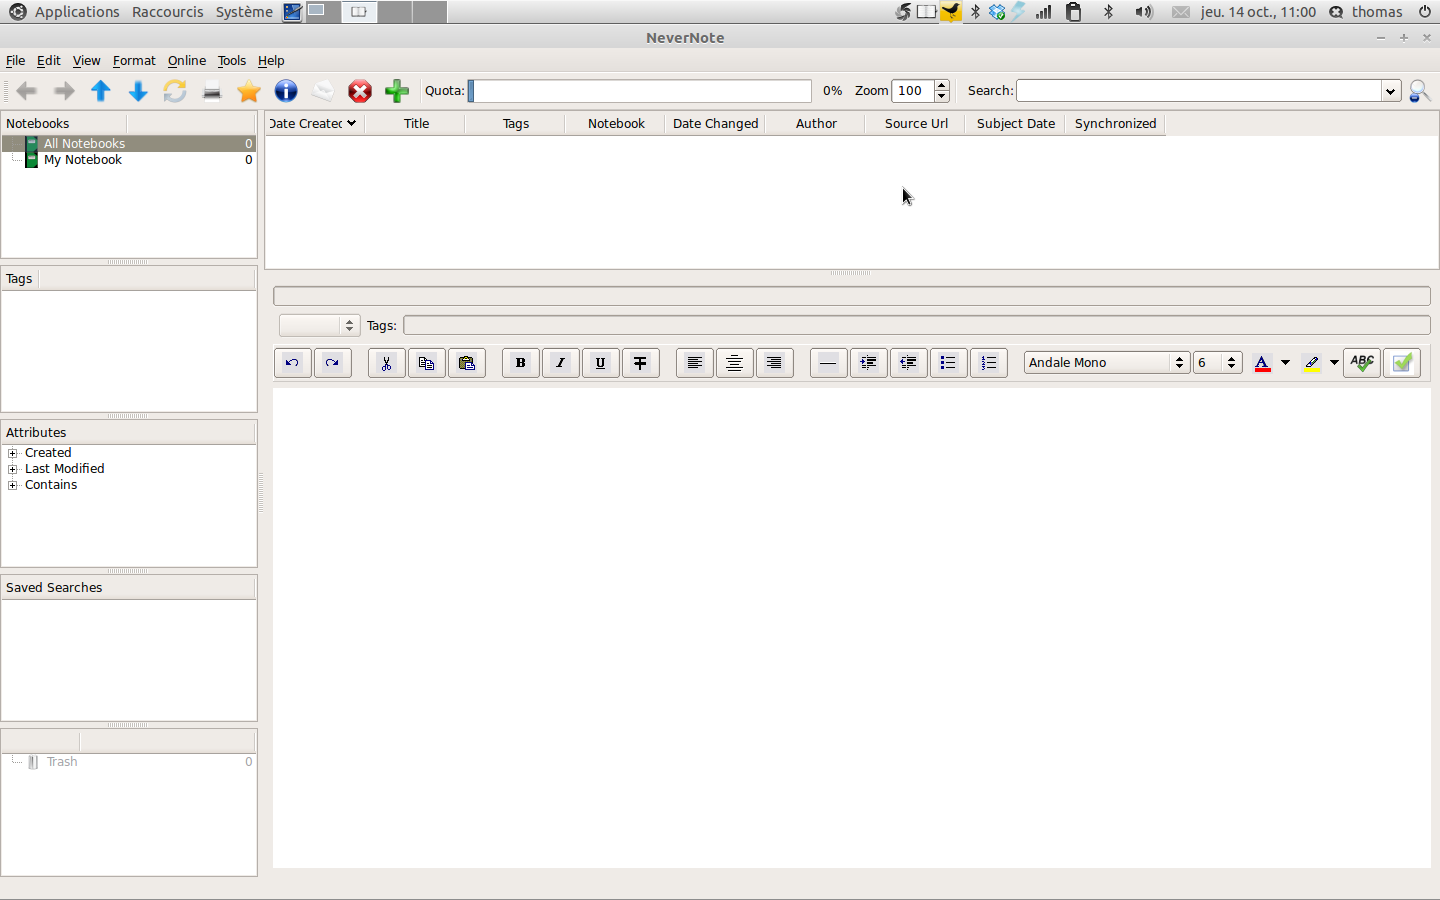Insert a to-do checkbox
The width and height of the screenshot is (1440, 900).
click(x=1402, y=363)
